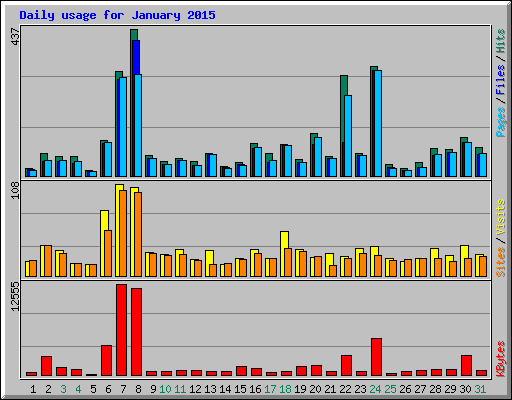The height and width of the screenshot is (400, 512).
Task: Click green day 4 on the x-axis
Action: tap(78, 389)
